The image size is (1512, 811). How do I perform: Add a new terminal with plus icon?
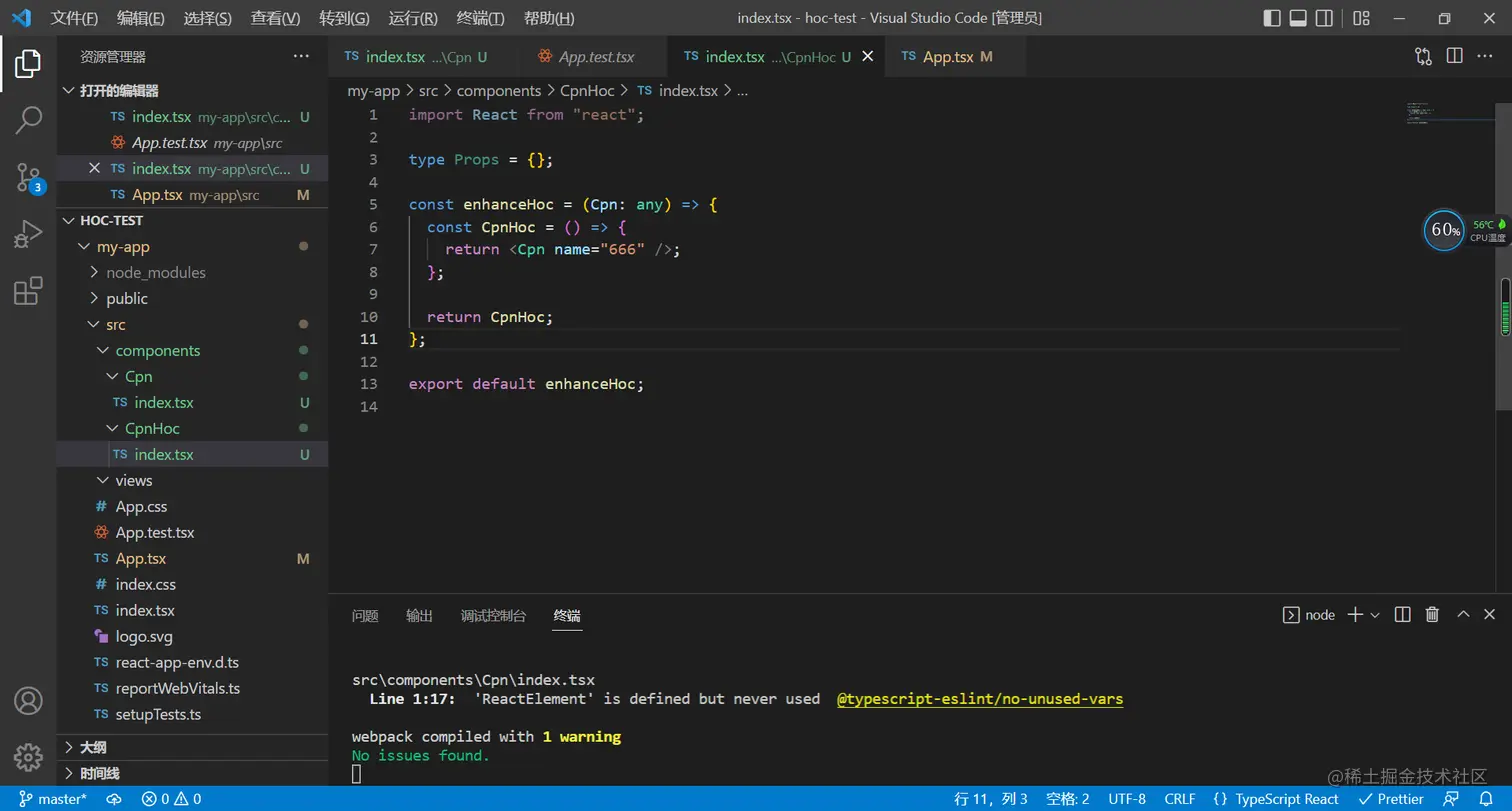(x=1355, y=614)
